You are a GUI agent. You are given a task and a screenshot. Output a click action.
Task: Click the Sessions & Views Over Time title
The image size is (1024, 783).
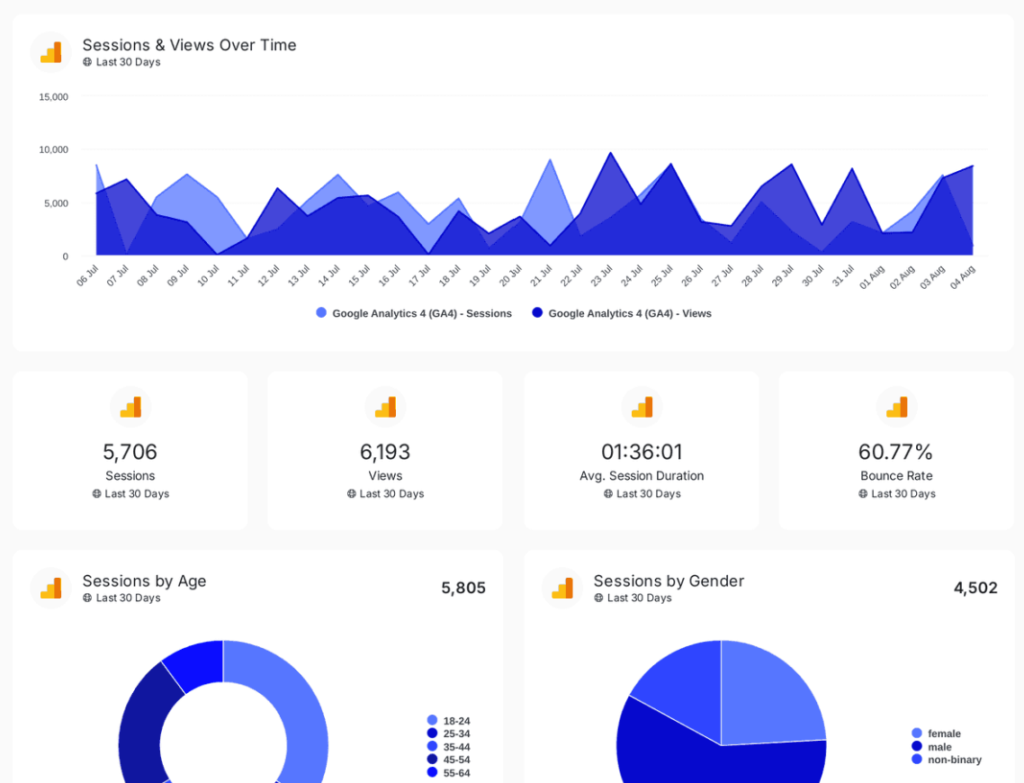[189, 45]
